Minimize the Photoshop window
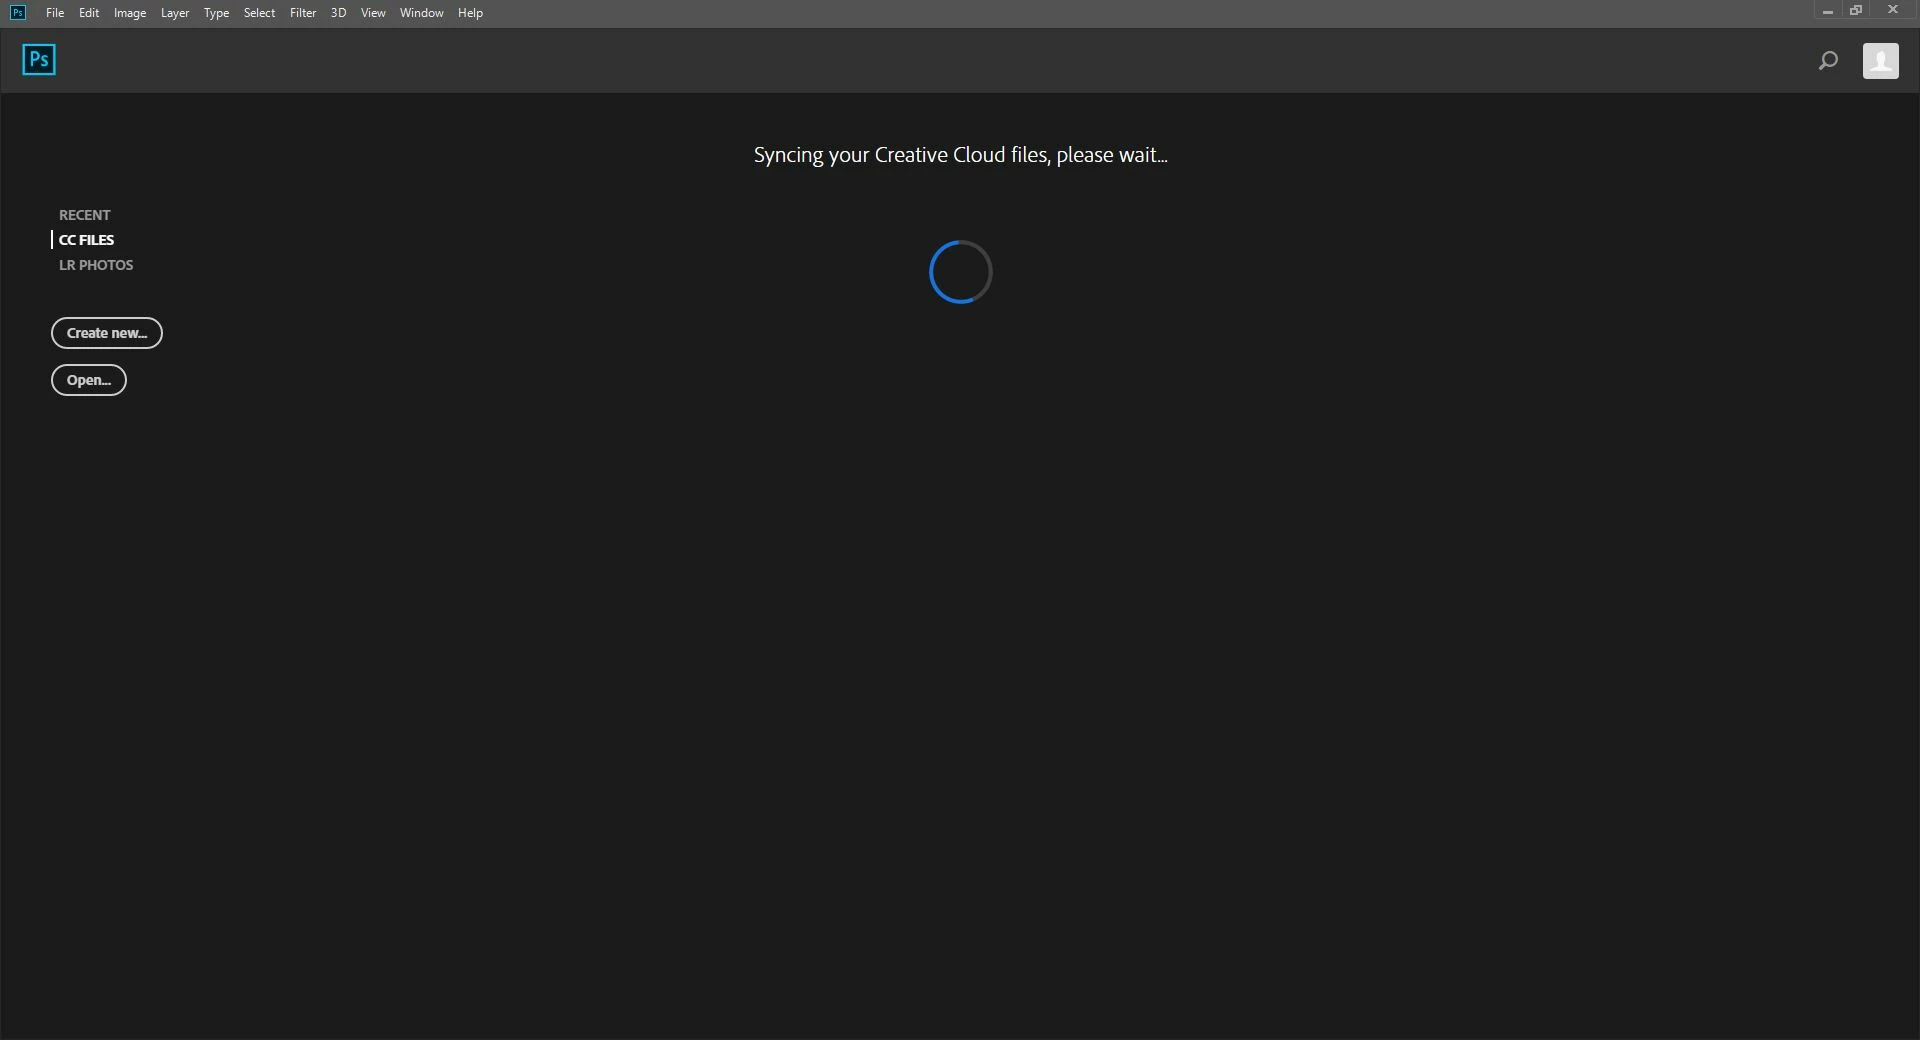This screenshot has height=1040, width=1920. point(1827,11)
